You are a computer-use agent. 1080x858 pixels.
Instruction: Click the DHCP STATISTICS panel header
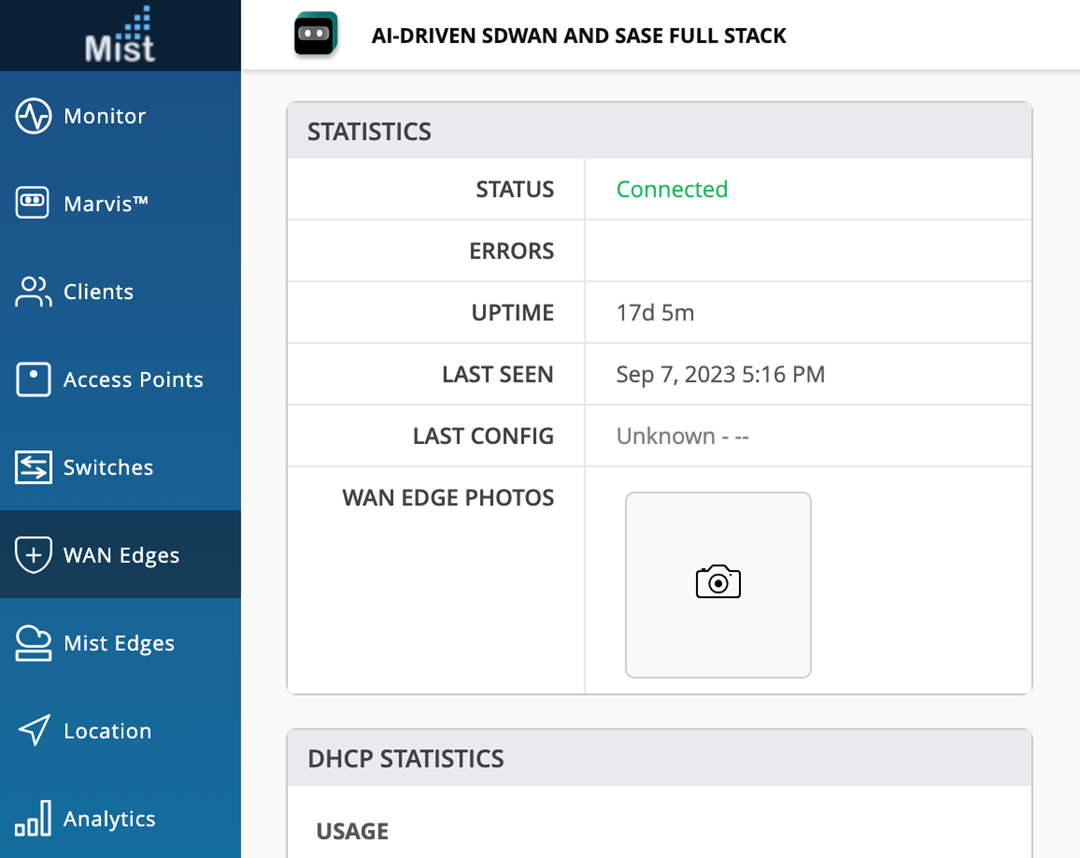pyautogui.click(x=659, y=758)
